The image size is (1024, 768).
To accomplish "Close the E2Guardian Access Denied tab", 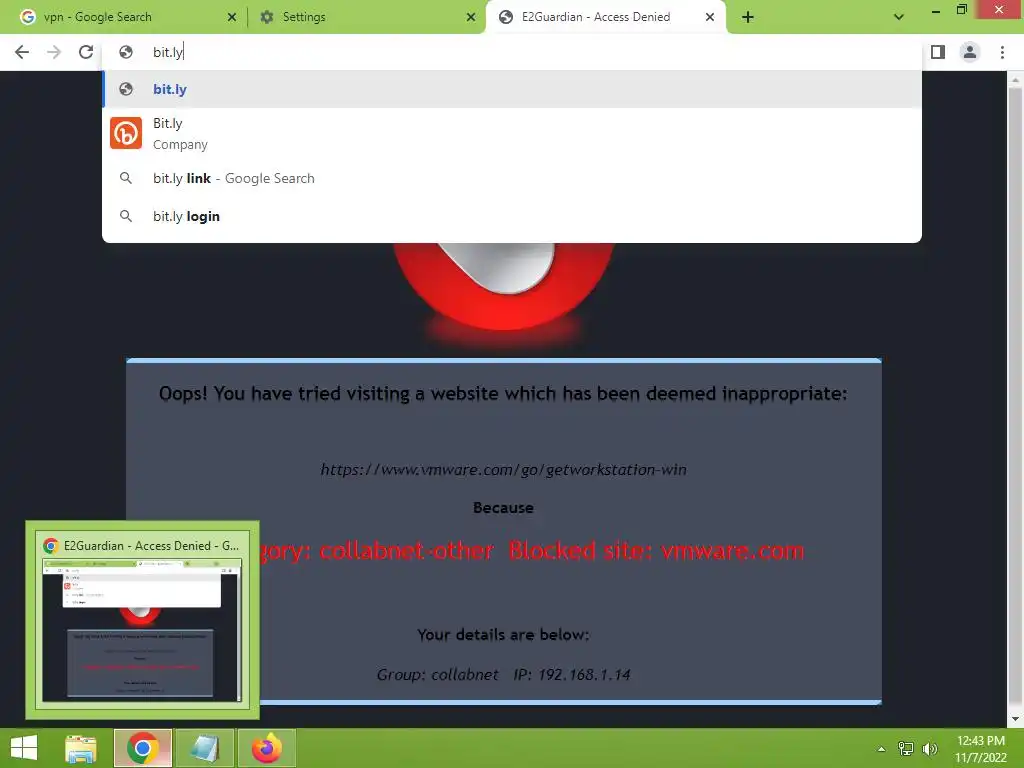I will (710, 17).
